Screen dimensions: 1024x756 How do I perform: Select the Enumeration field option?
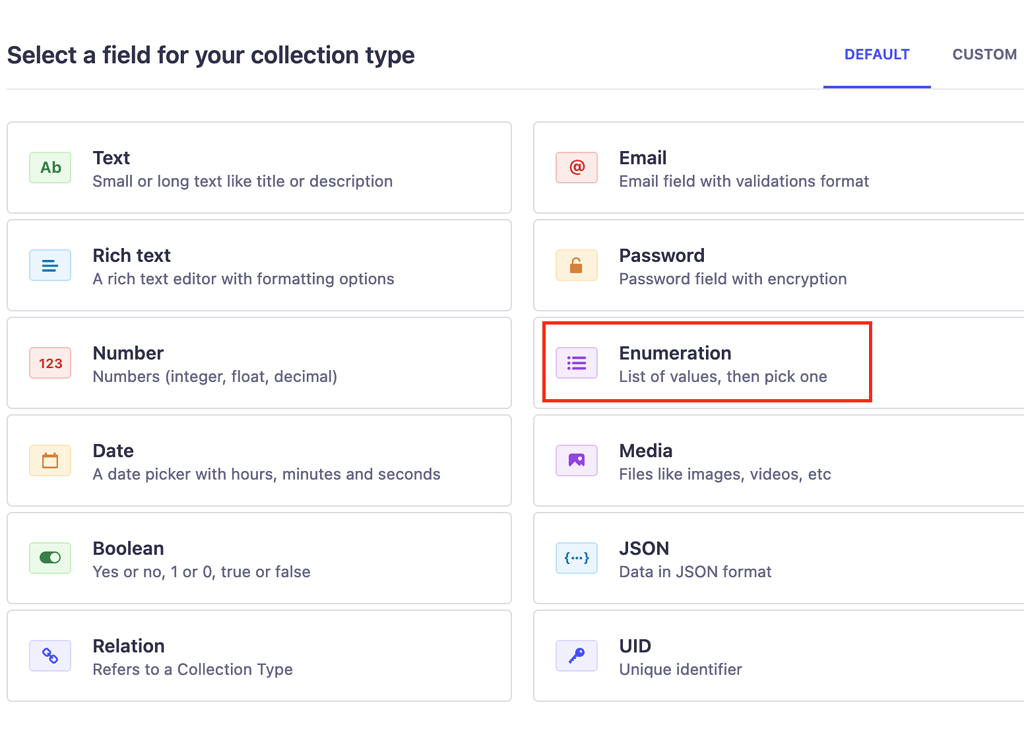pos(779,363)
